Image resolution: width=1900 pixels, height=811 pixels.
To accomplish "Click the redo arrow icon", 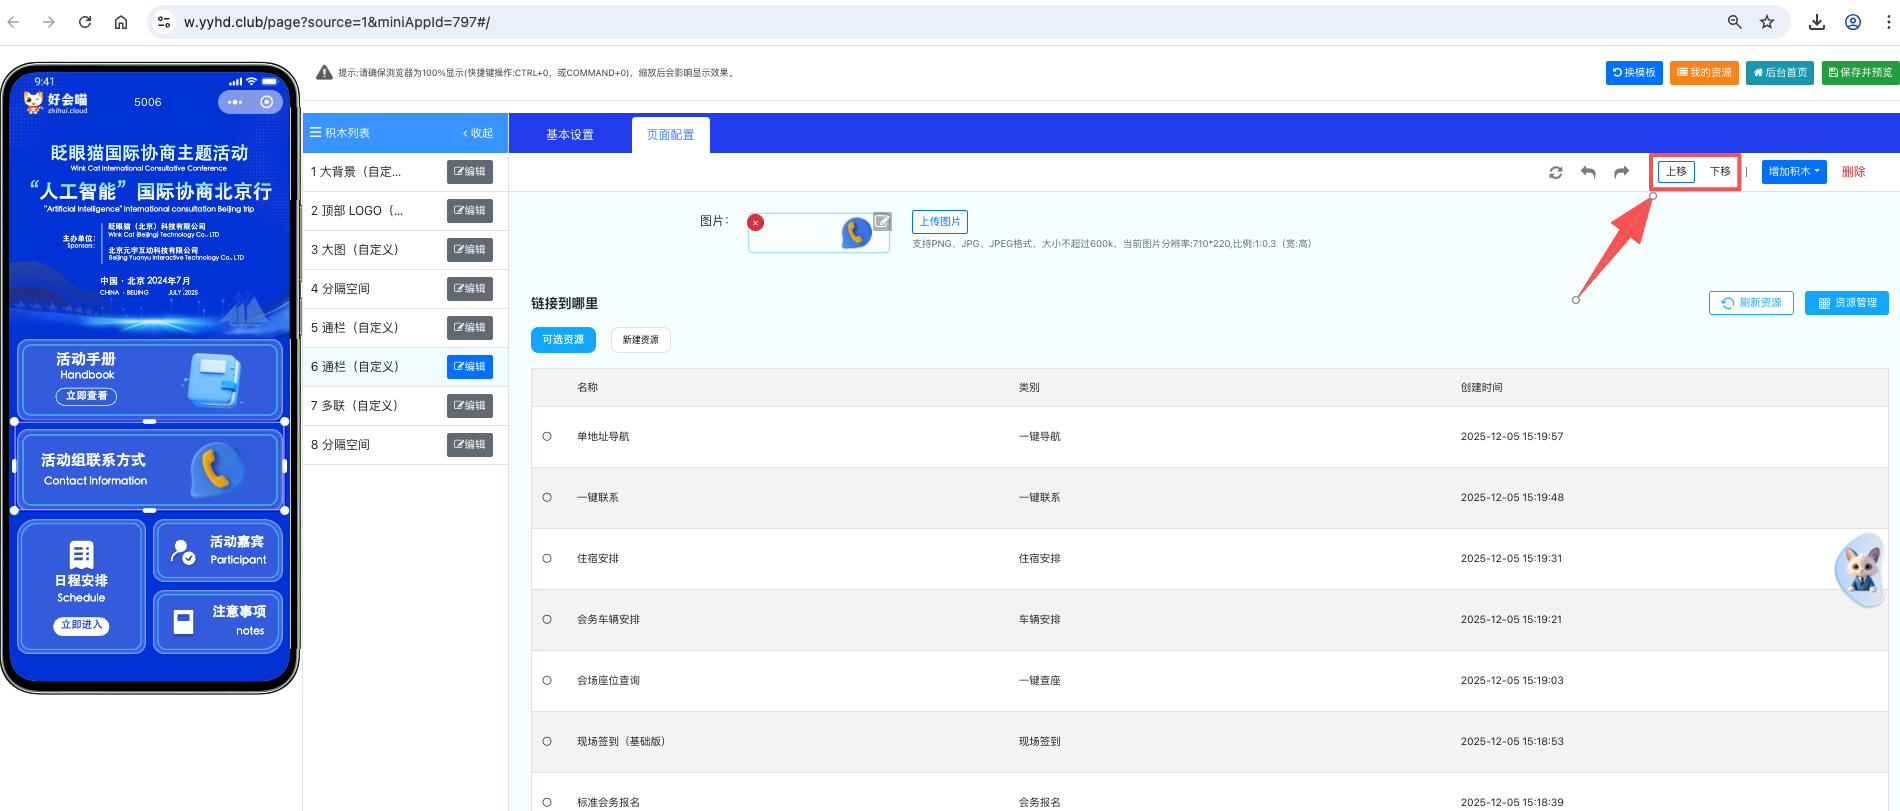I will (1621, 172).
